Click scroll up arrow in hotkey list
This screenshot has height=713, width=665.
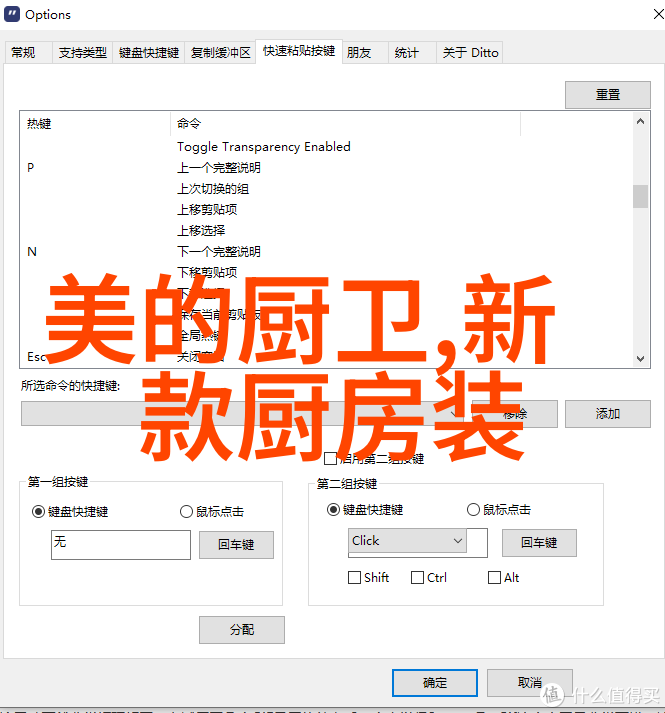coord(640,121)
